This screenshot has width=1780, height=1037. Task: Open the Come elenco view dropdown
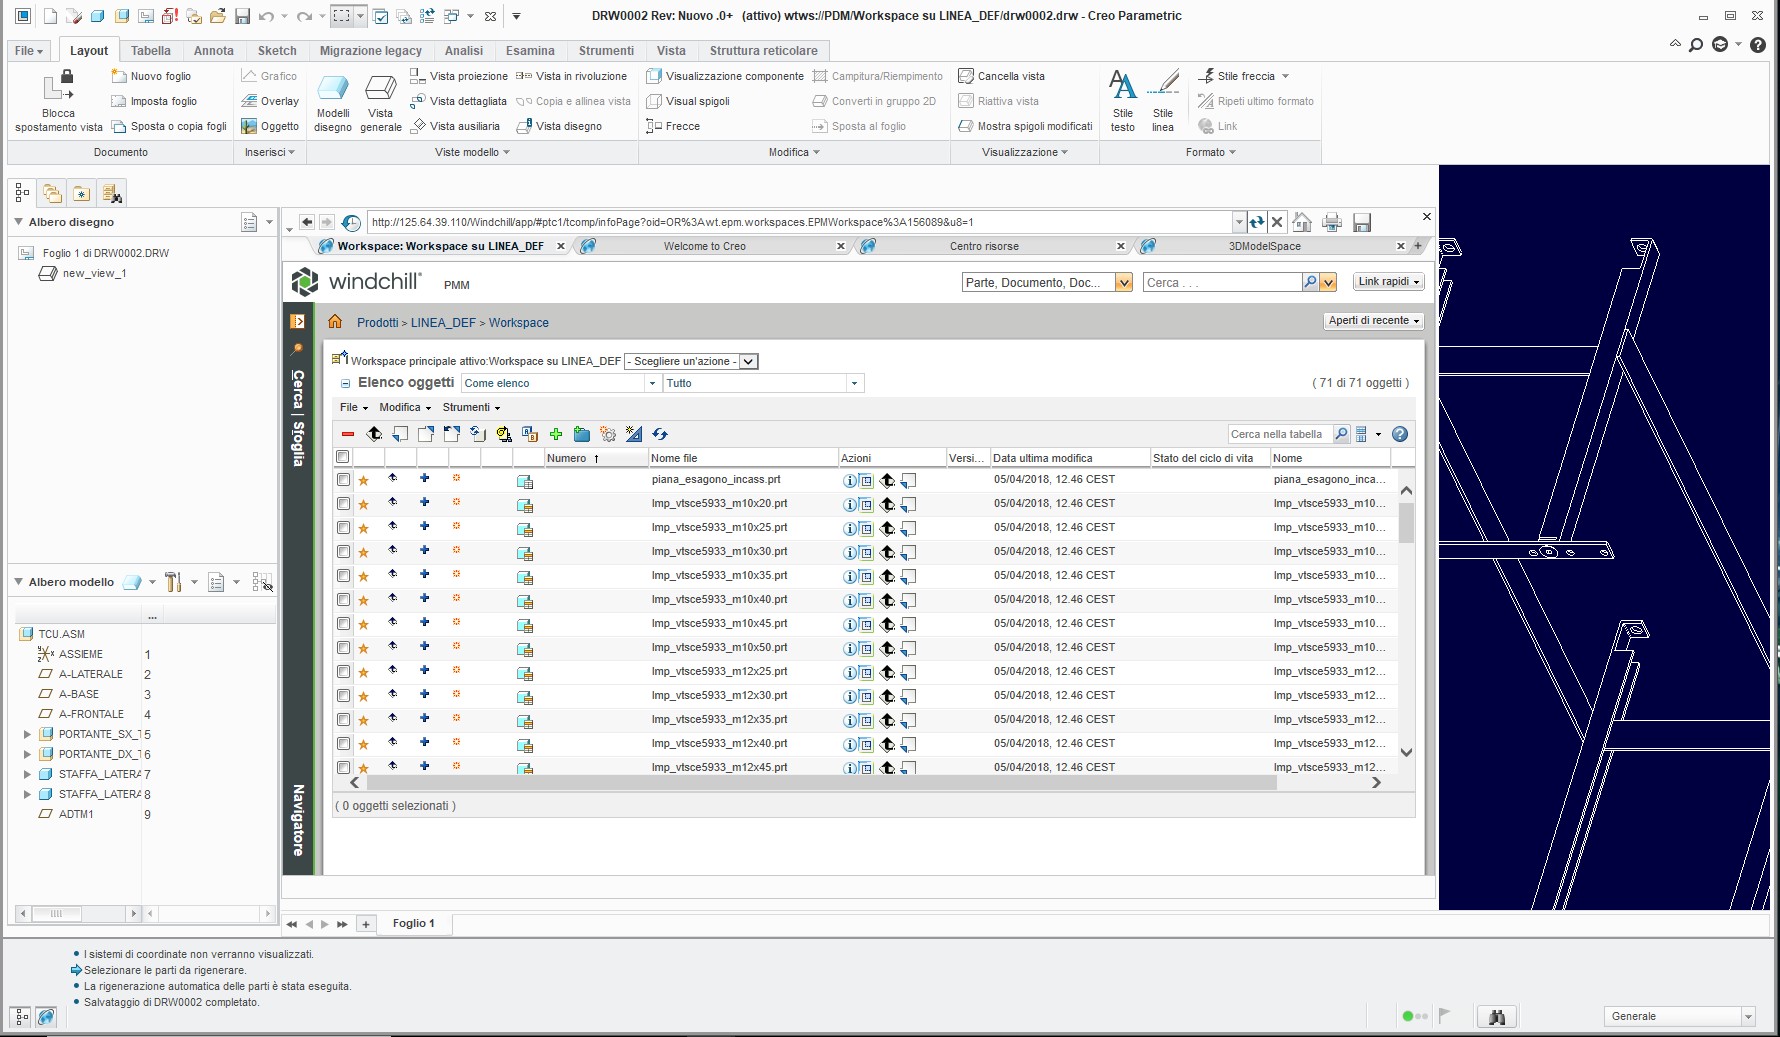click(x=560, y=383)
